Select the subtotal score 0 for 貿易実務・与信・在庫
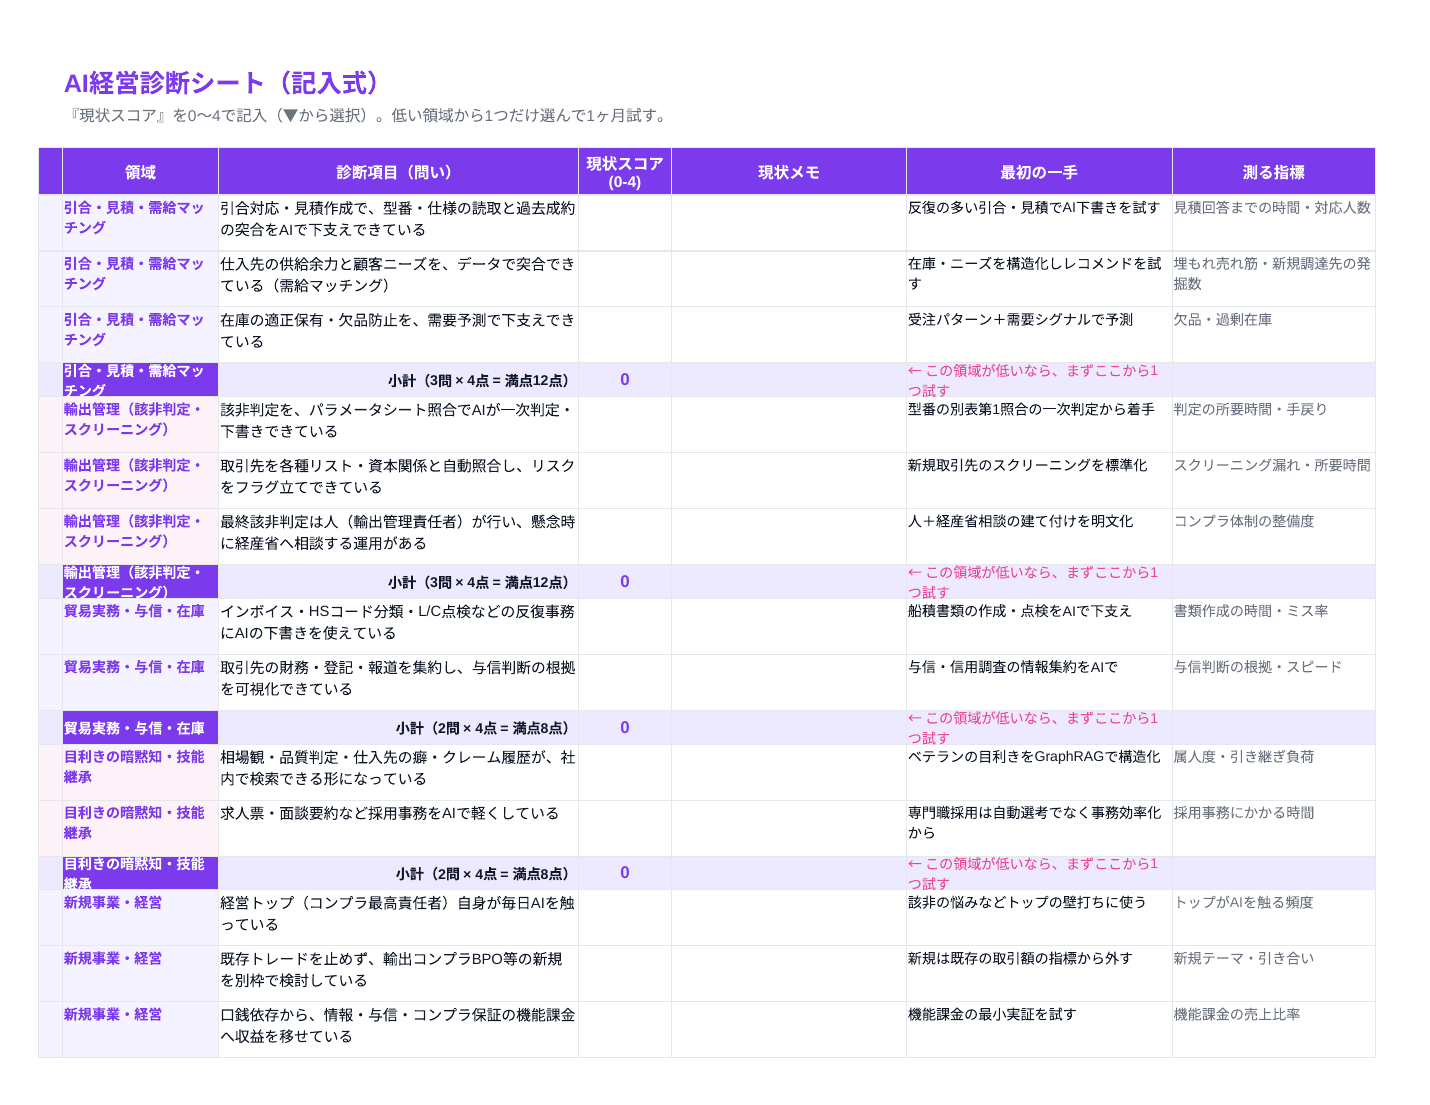The width and height of the screenshot is (1430, 1105). (625, 728)
